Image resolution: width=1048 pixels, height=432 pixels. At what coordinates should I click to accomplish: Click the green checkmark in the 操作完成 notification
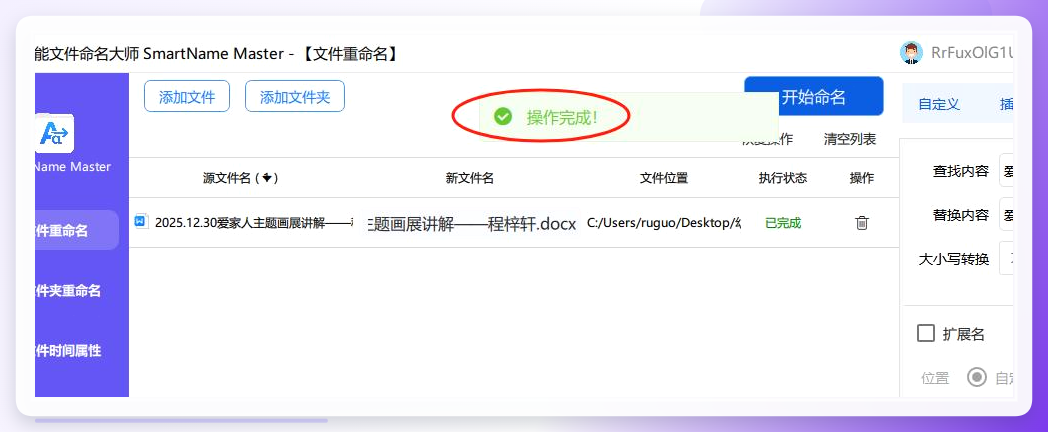(503, 117)
